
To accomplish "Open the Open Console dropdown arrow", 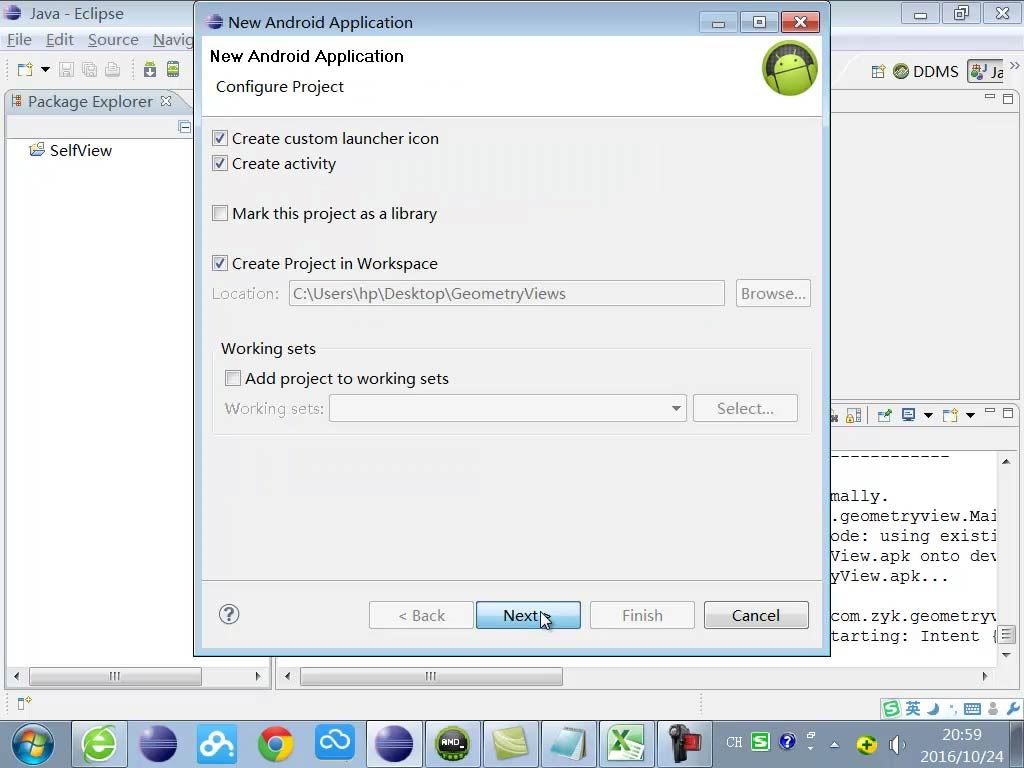I will coord(970,415).
